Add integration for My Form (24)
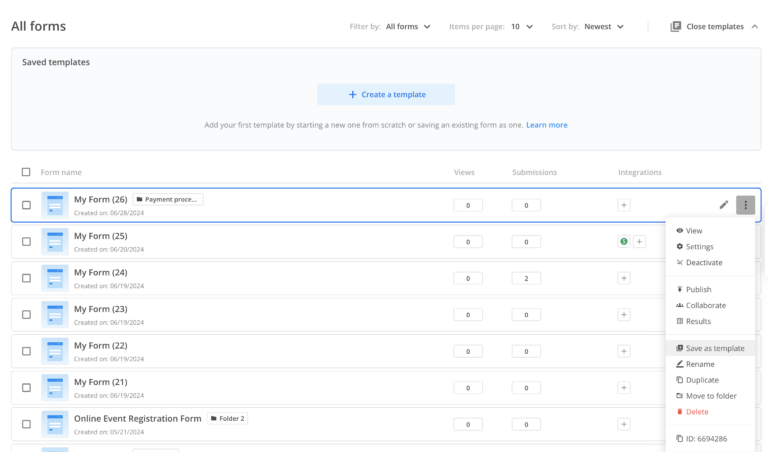Viewport: 768px width, 452px height. [x=624, y=278]
